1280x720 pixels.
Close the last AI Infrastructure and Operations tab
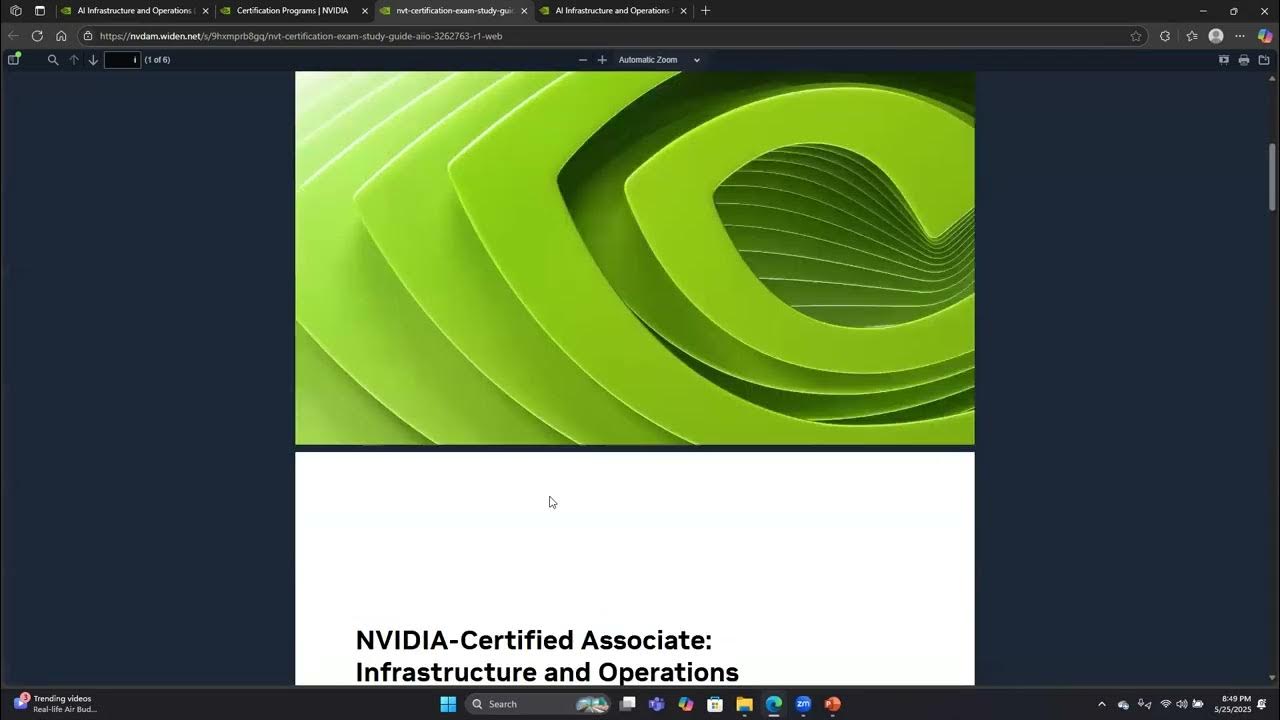point(684,11)
